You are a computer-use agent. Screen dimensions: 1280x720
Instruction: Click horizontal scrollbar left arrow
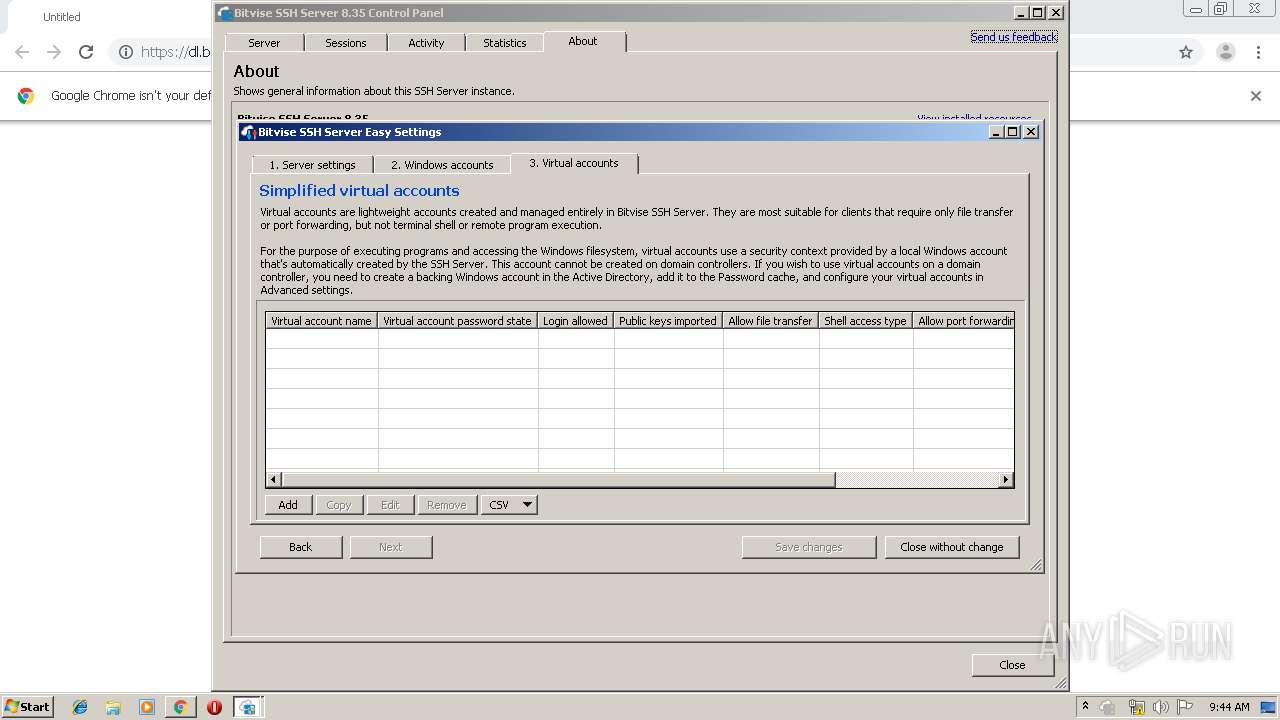274,480
